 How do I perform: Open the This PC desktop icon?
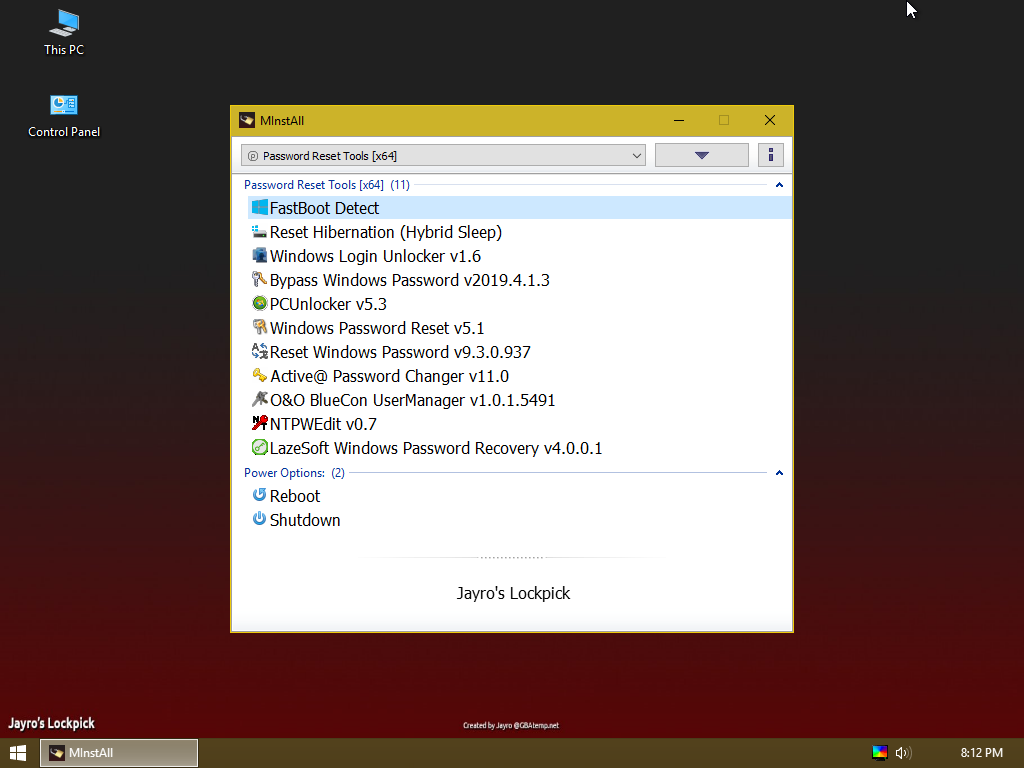point(64,33)
